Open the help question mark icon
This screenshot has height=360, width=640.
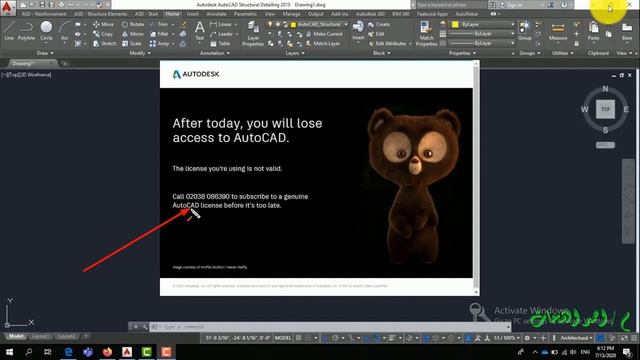[564, 5]
